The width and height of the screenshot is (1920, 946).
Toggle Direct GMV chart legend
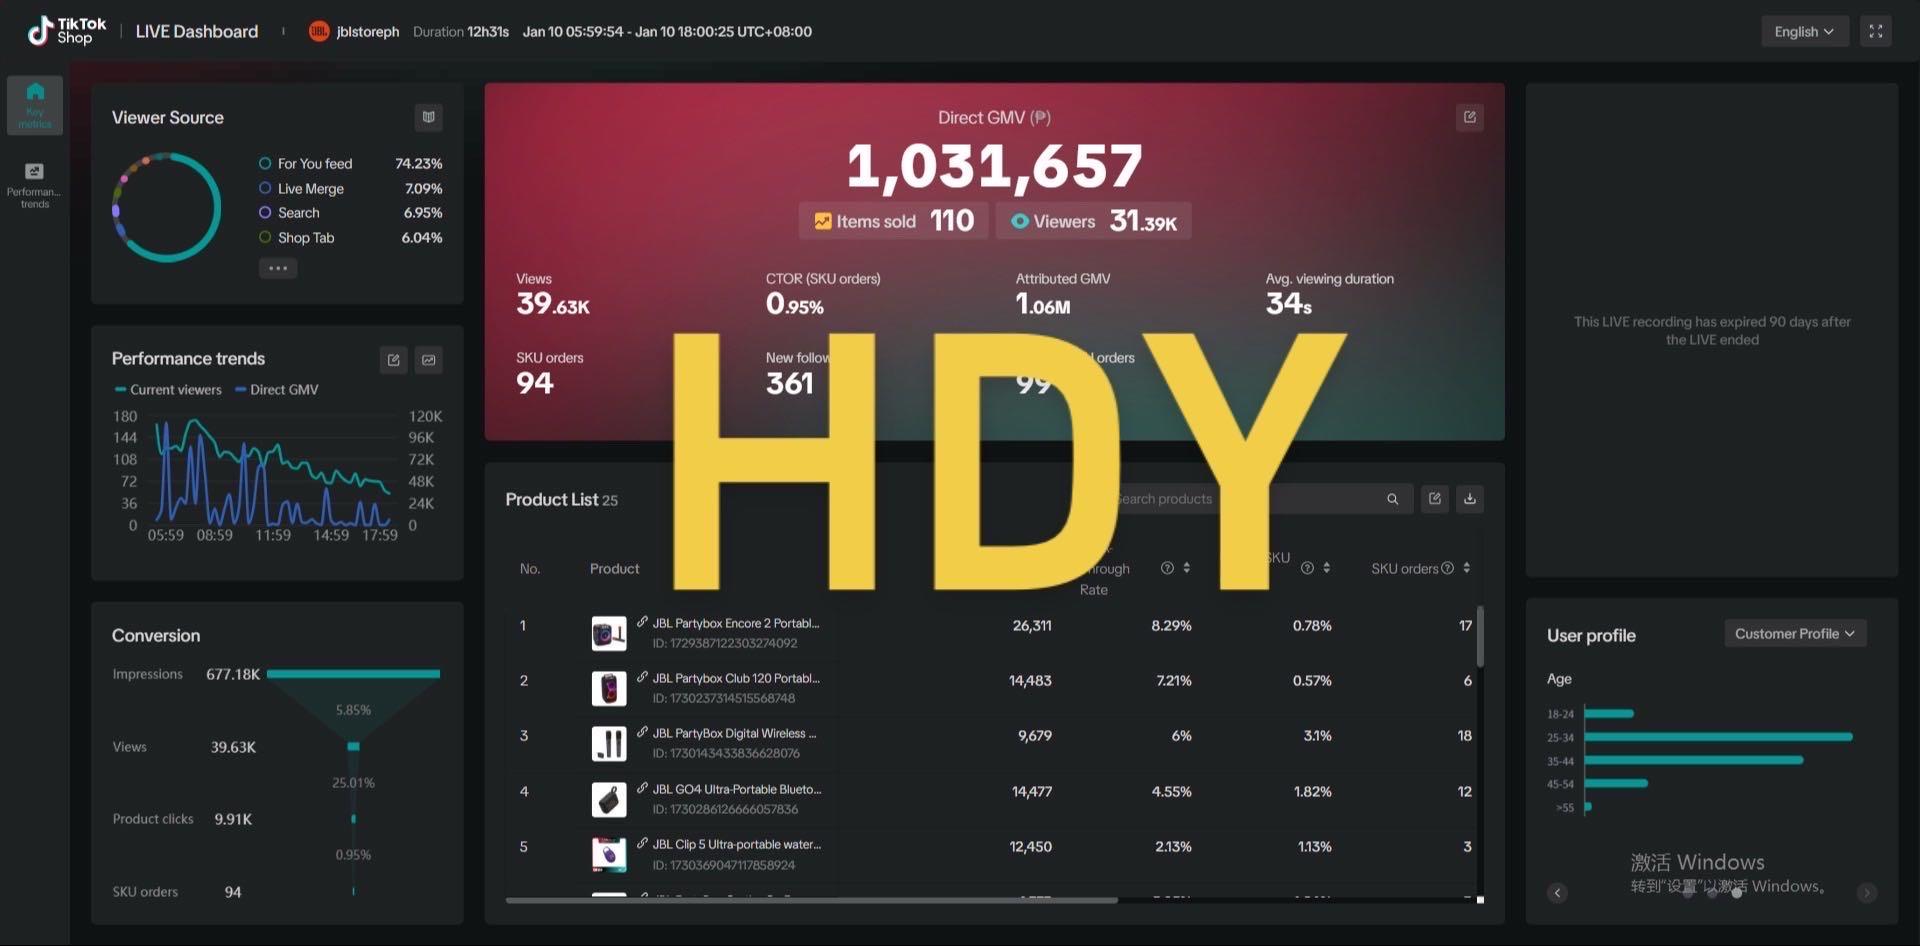click(x=277, y=389)
